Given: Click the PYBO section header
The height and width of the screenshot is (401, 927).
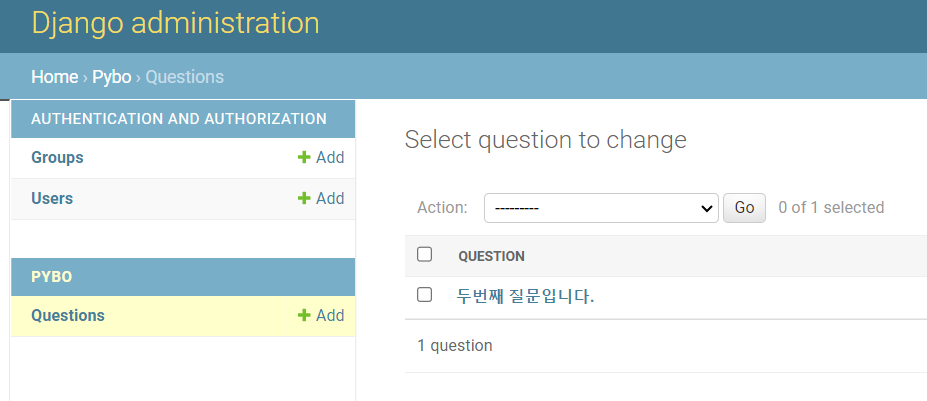Looking at the screenshot, I should pyautogui.click(x=52, y=277).
